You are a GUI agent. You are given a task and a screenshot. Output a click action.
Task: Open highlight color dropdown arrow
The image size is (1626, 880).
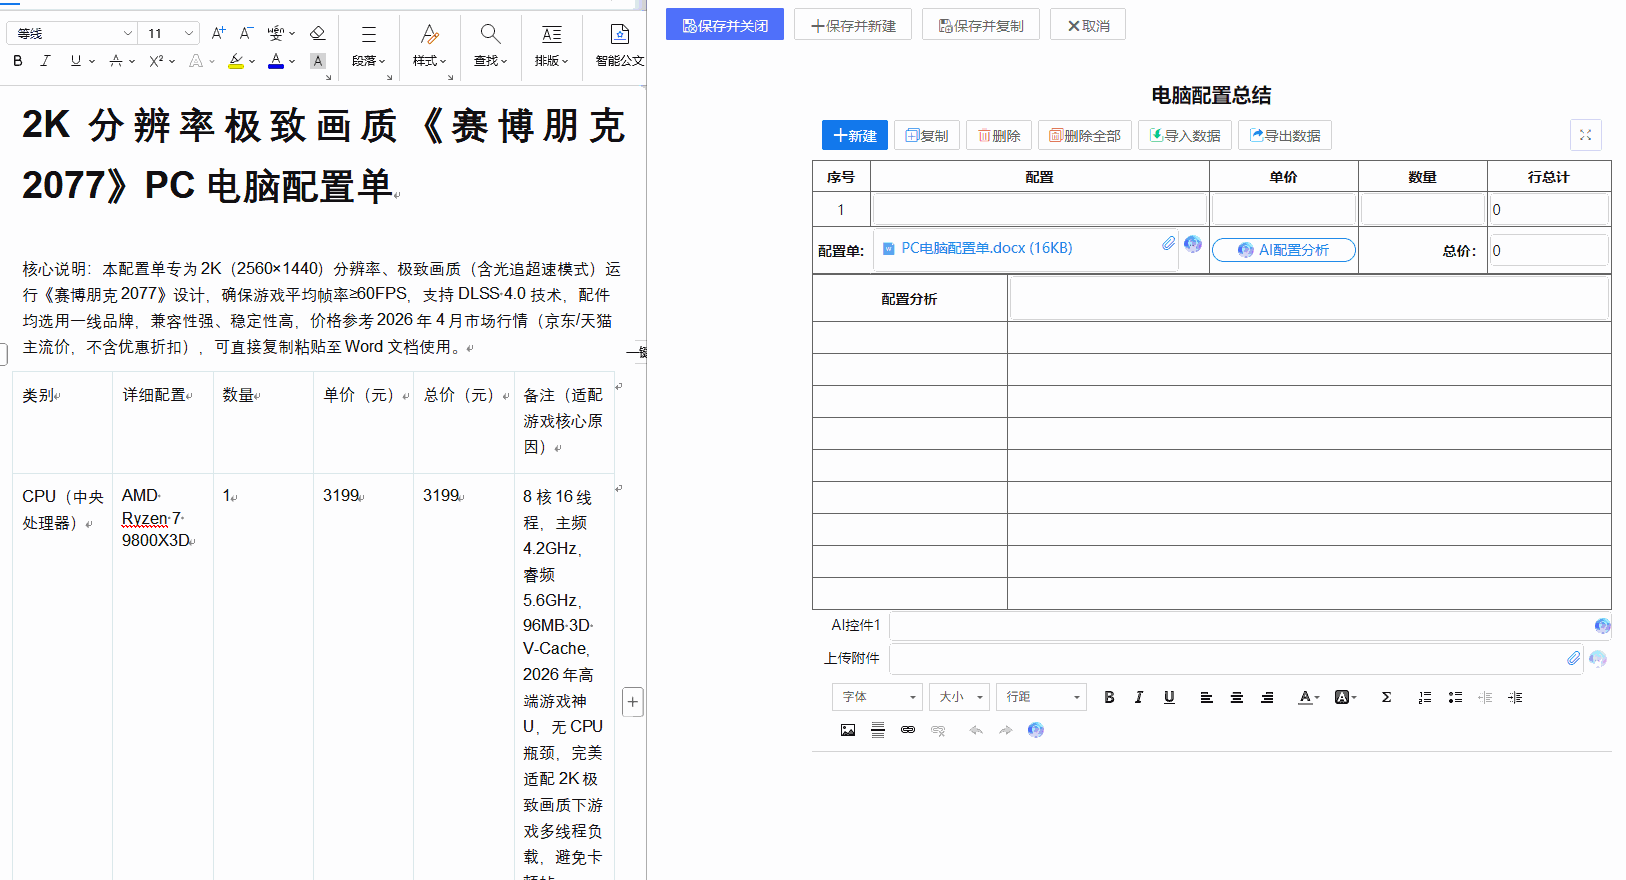coord(252,62)
